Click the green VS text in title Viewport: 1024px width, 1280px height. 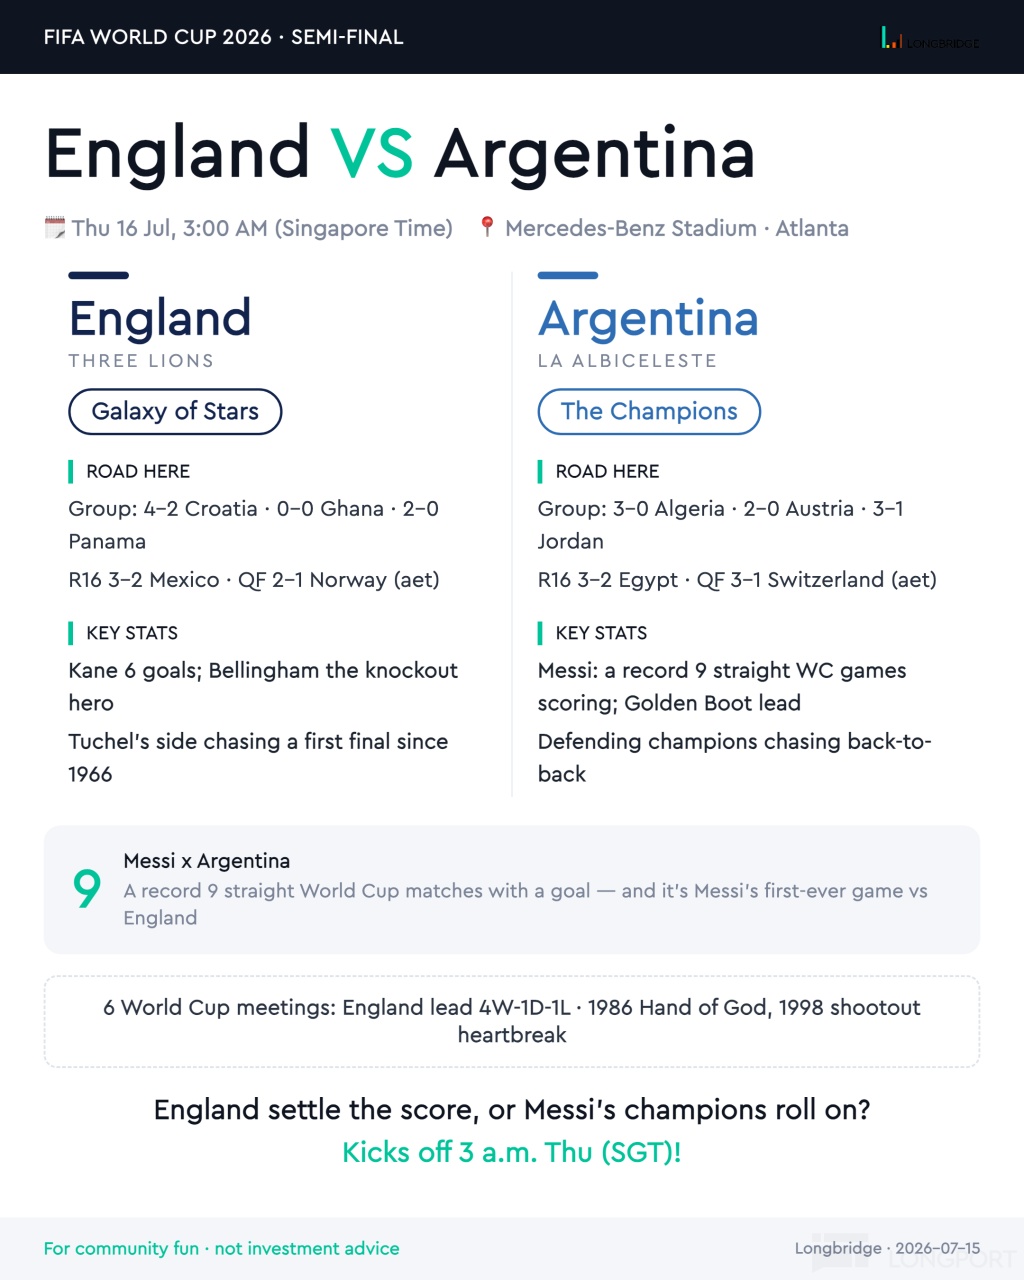pos(372,154)
